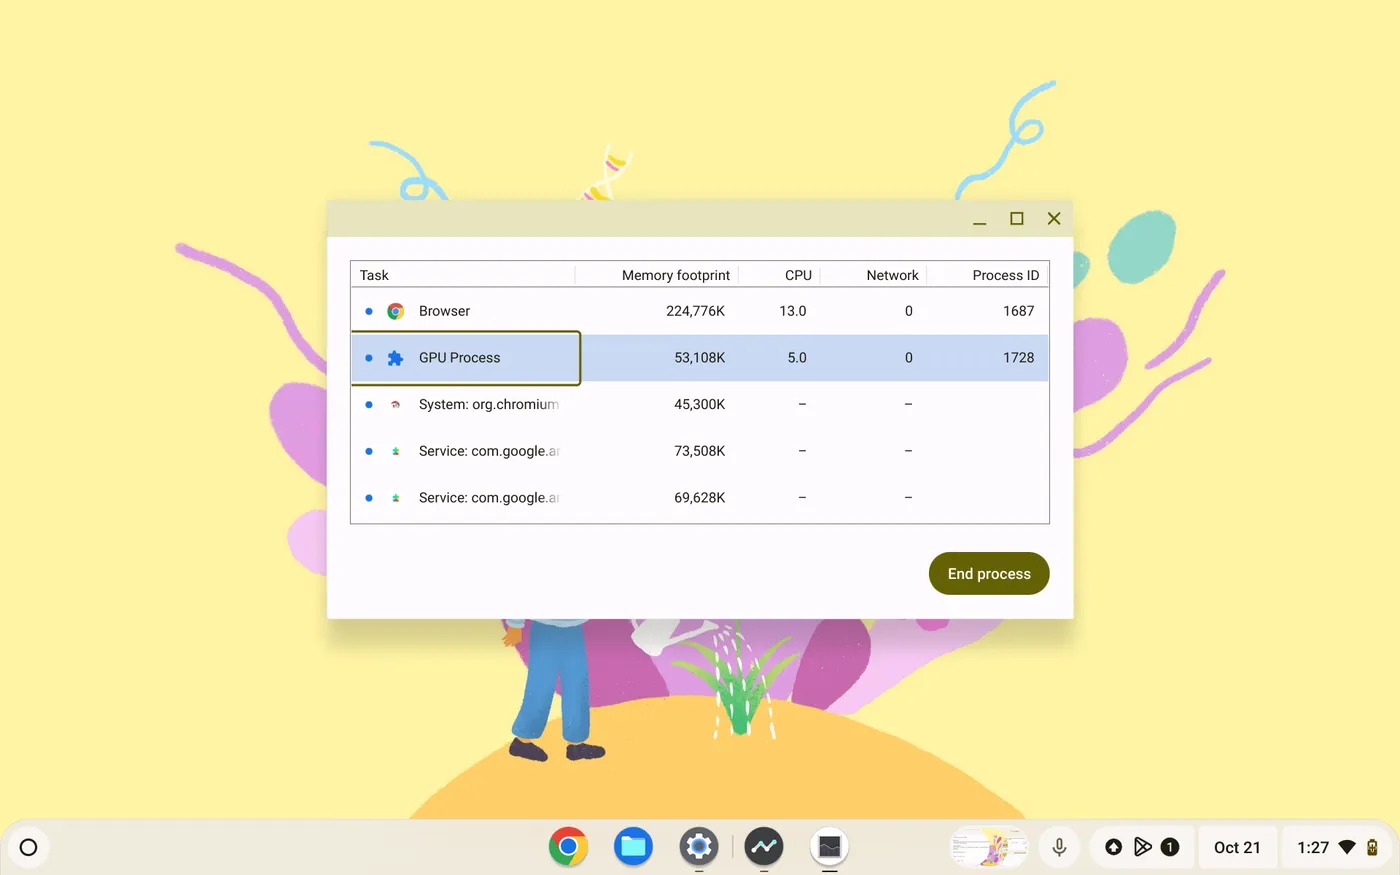The image size is (1400, 875).
Task: Maximize the Task Manager window
Action: (1017, 219)
